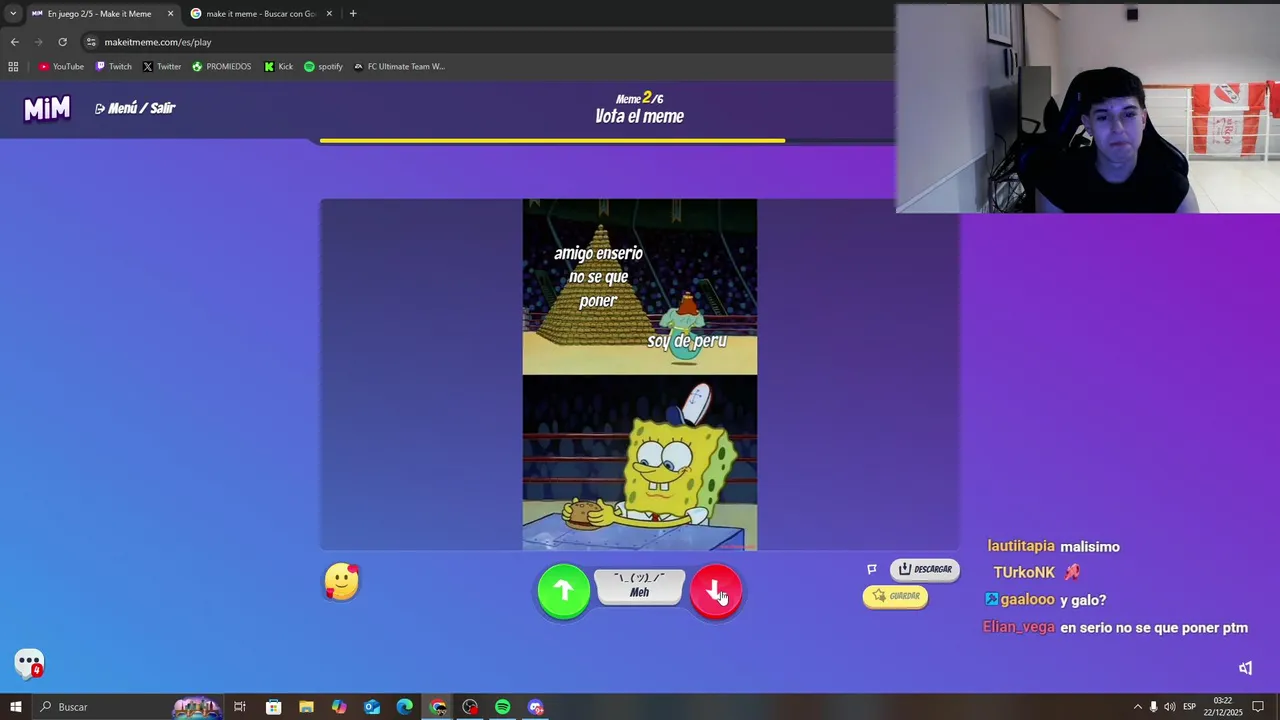Open Microsoft Edge from taskbar

click(405, 707)
